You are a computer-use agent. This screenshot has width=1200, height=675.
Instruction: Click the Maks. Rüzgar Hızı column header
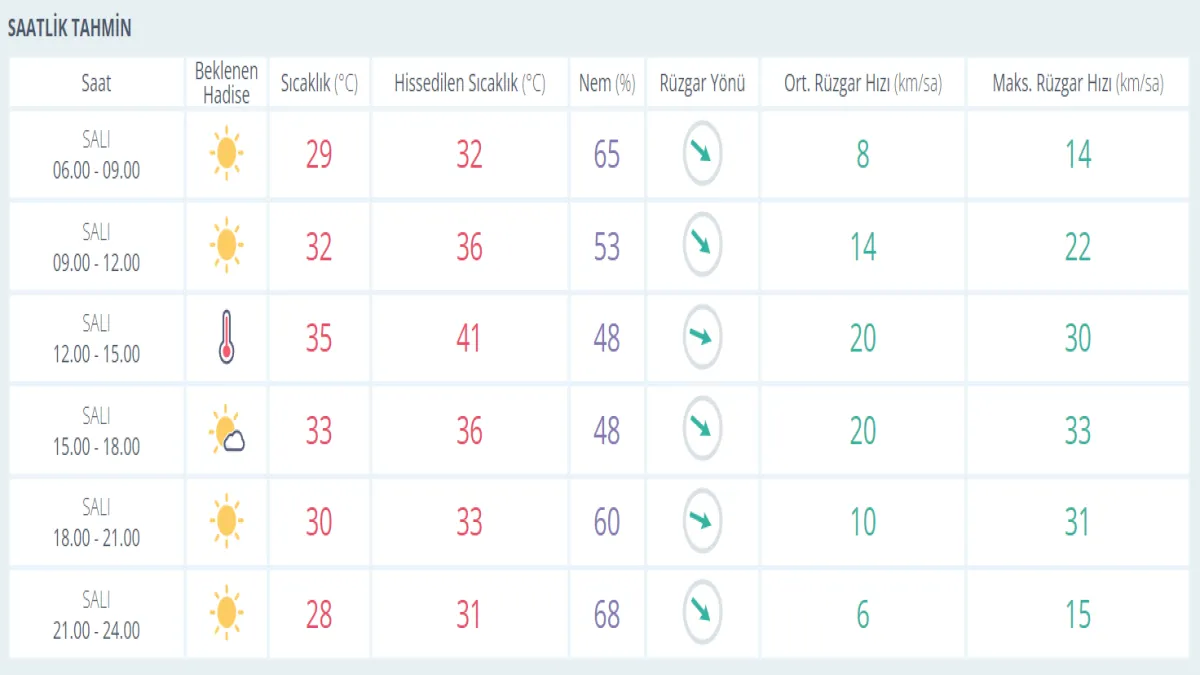[1077, 83]
